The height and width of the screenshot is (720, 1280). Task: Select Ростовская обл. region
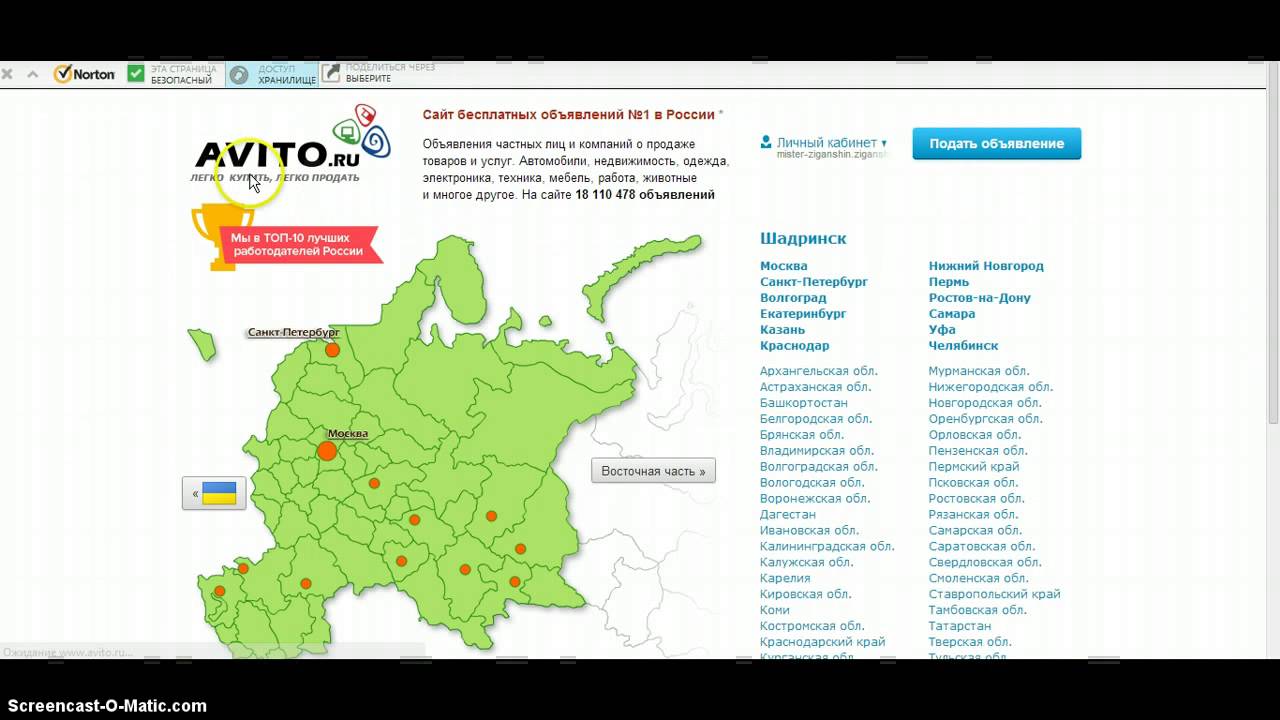pyautogui.click(x=977, y=499)
